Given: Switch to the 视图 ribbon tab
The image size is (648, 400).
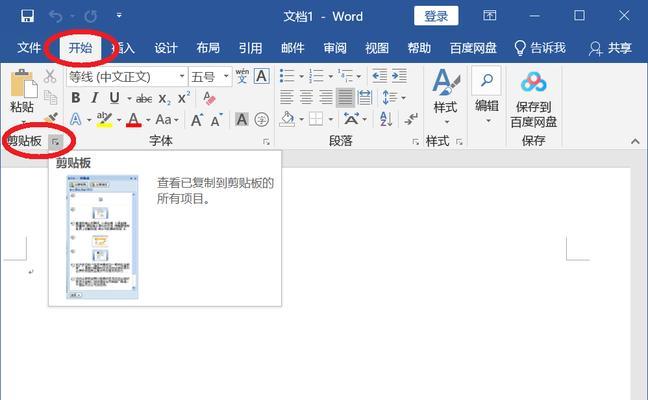Looking at the screenshot, I should (377, 48).
